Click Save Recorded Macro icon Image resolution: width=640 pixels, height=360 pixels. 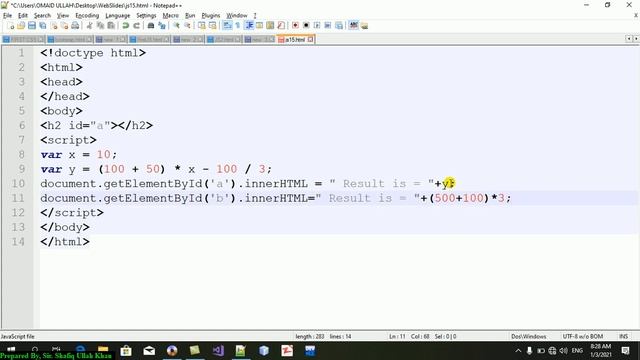pyautogui.click(x=339, y=26)
